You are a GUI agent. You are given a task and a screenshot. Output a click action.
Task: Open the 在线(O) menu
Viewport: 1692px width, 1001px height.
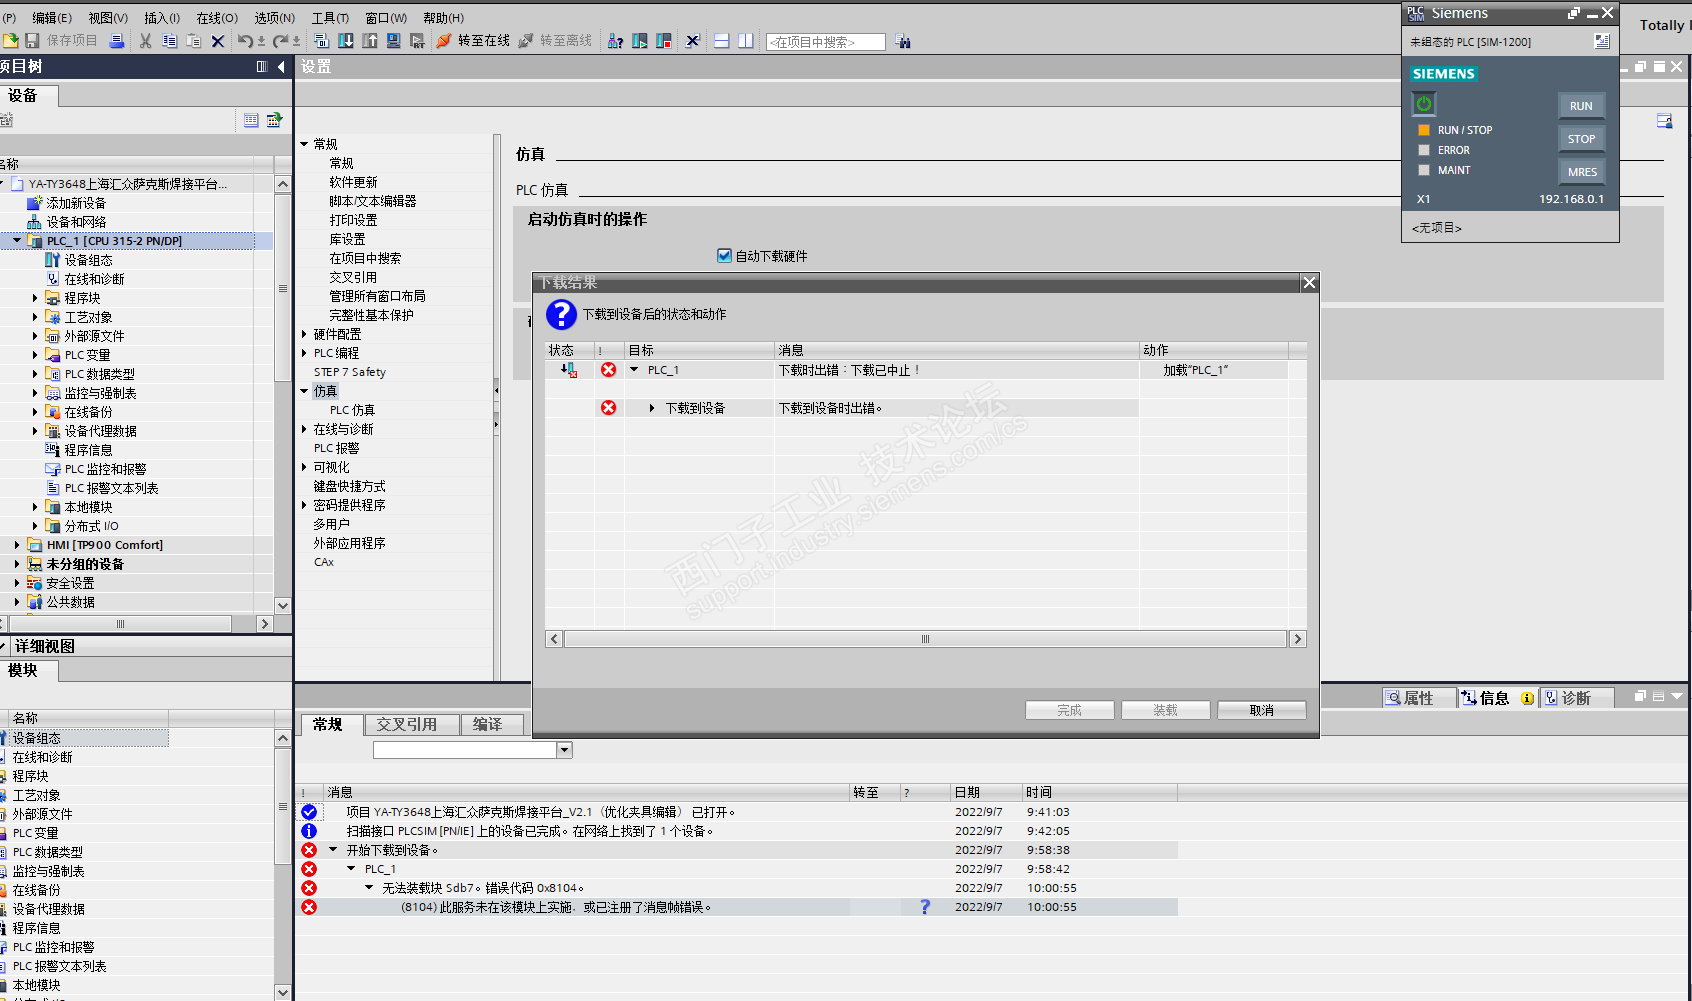click(x=217, y=18)
